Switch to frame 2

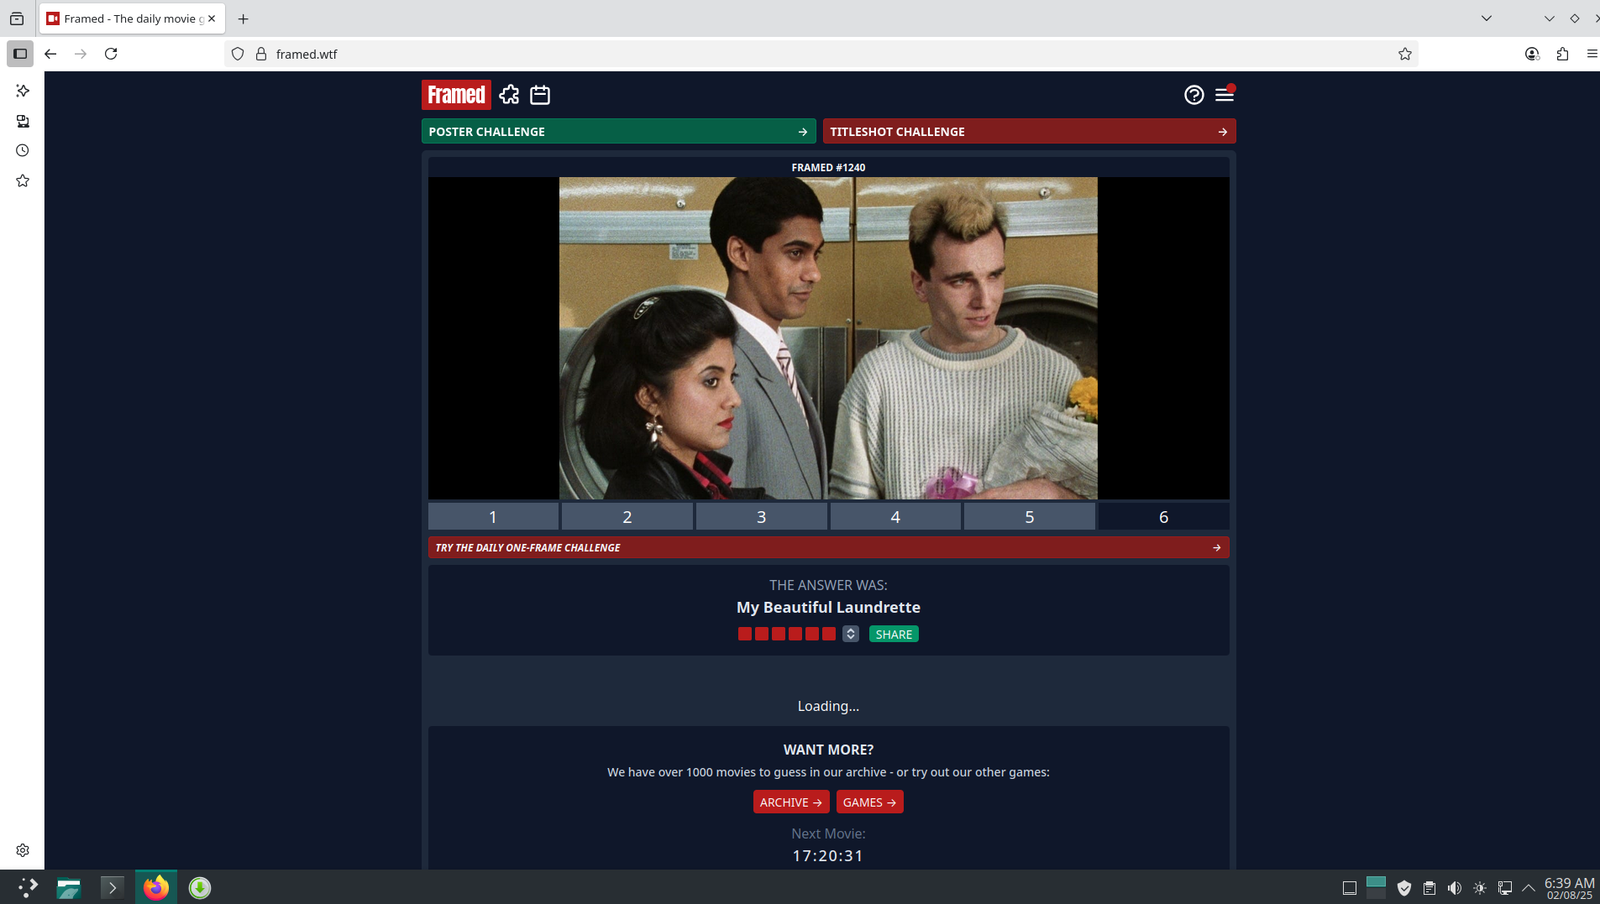[x=627, y=517]
